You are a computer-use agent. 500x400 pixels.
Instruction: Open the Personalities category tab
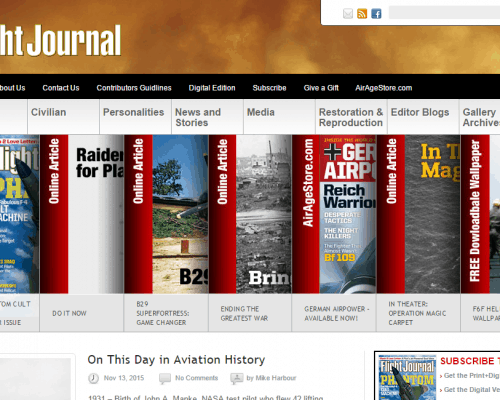pyautogui.click(x=135, y=117)
